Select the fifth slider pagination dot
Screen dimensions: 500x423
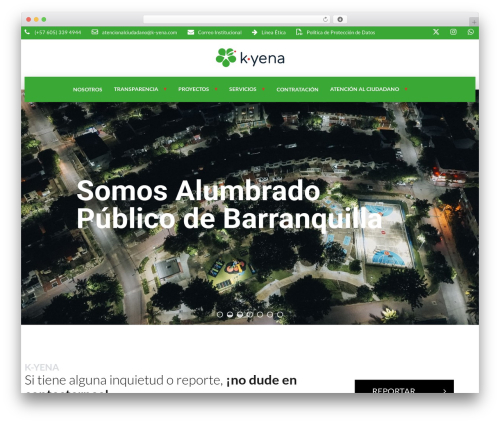(260, 314)
